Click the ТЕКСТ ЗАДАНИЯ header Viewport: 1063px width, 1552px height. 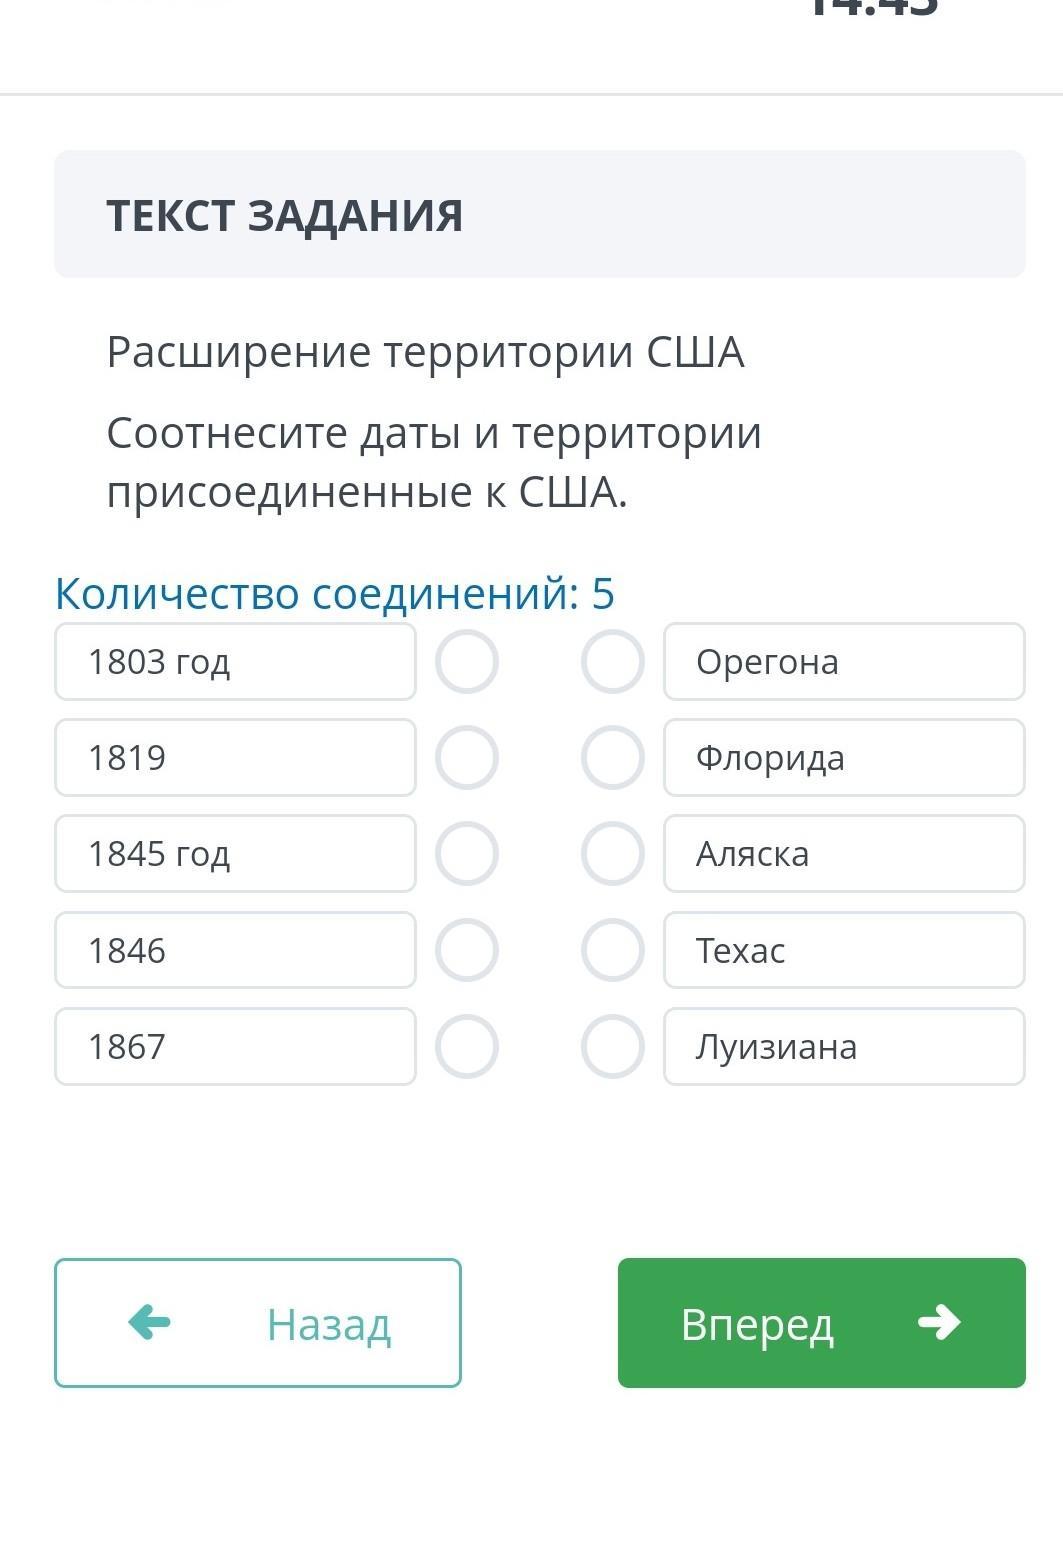284,215
